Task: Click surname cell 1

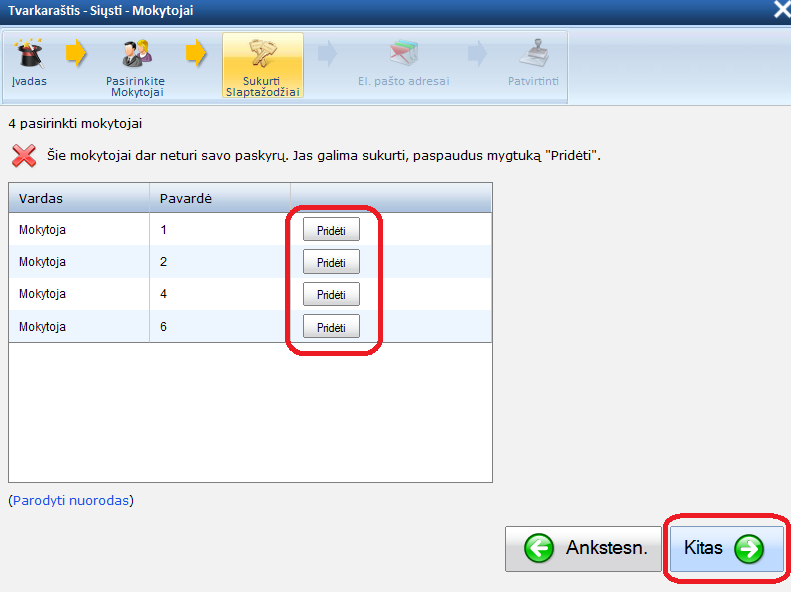Action: pyautogui.click(x=220, y=229)
